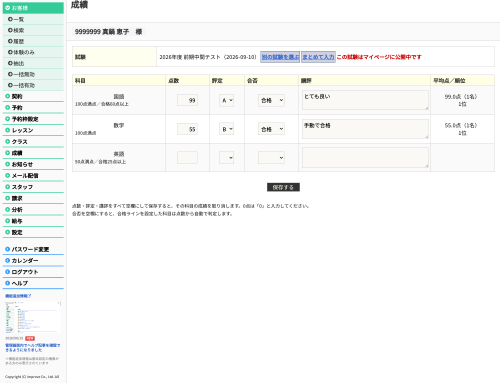Click the 別の試験を選ぶ button
Viewport: 500px width, 383px height.
click(x=280, y=57)
